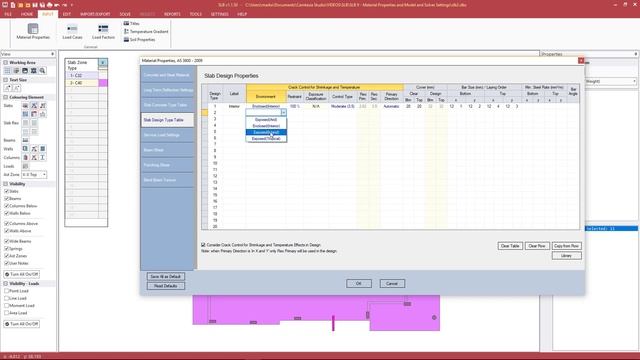This screenshot has width=640, height=360.
Task: Click the Save icon in quick access toolbar
Action: [35, 5]
